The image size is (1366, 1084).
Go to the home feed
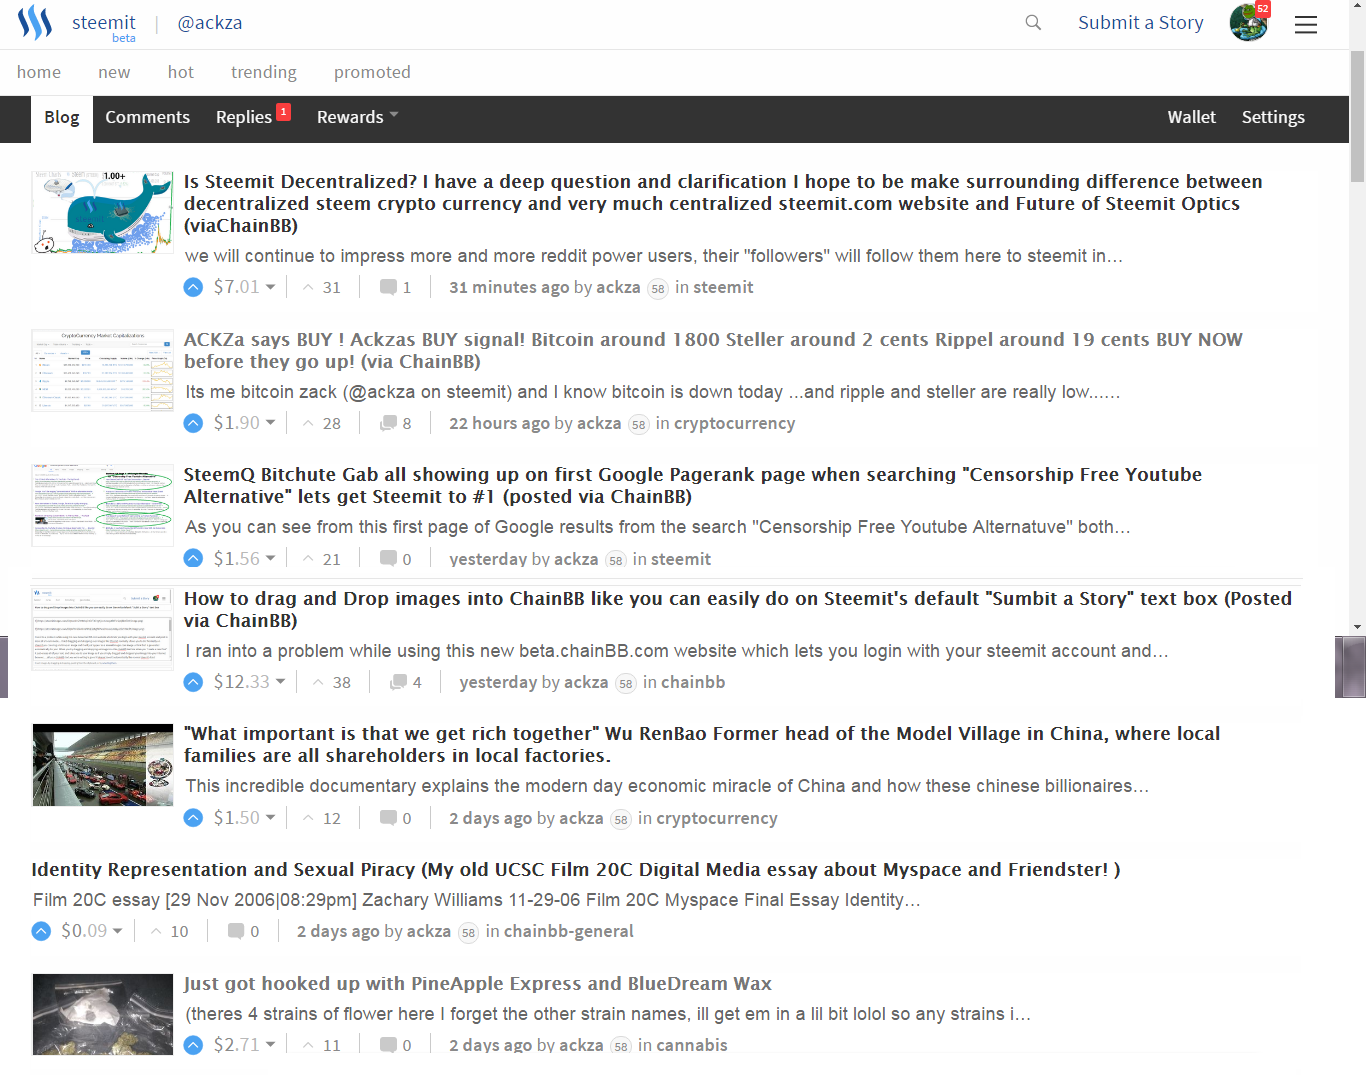39,72
